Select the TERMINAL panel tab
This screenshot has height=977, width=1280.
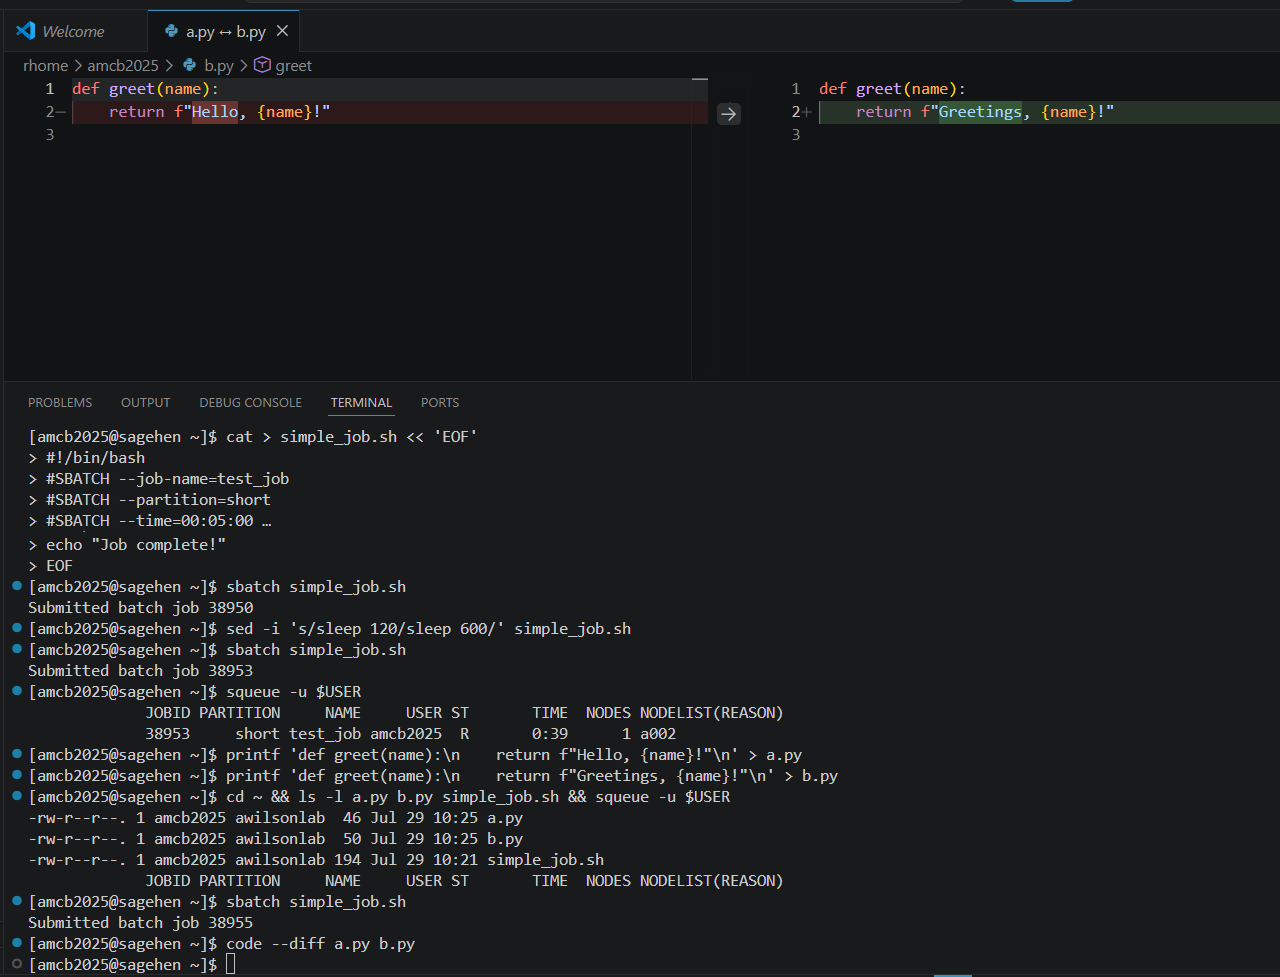pos(361,403)
